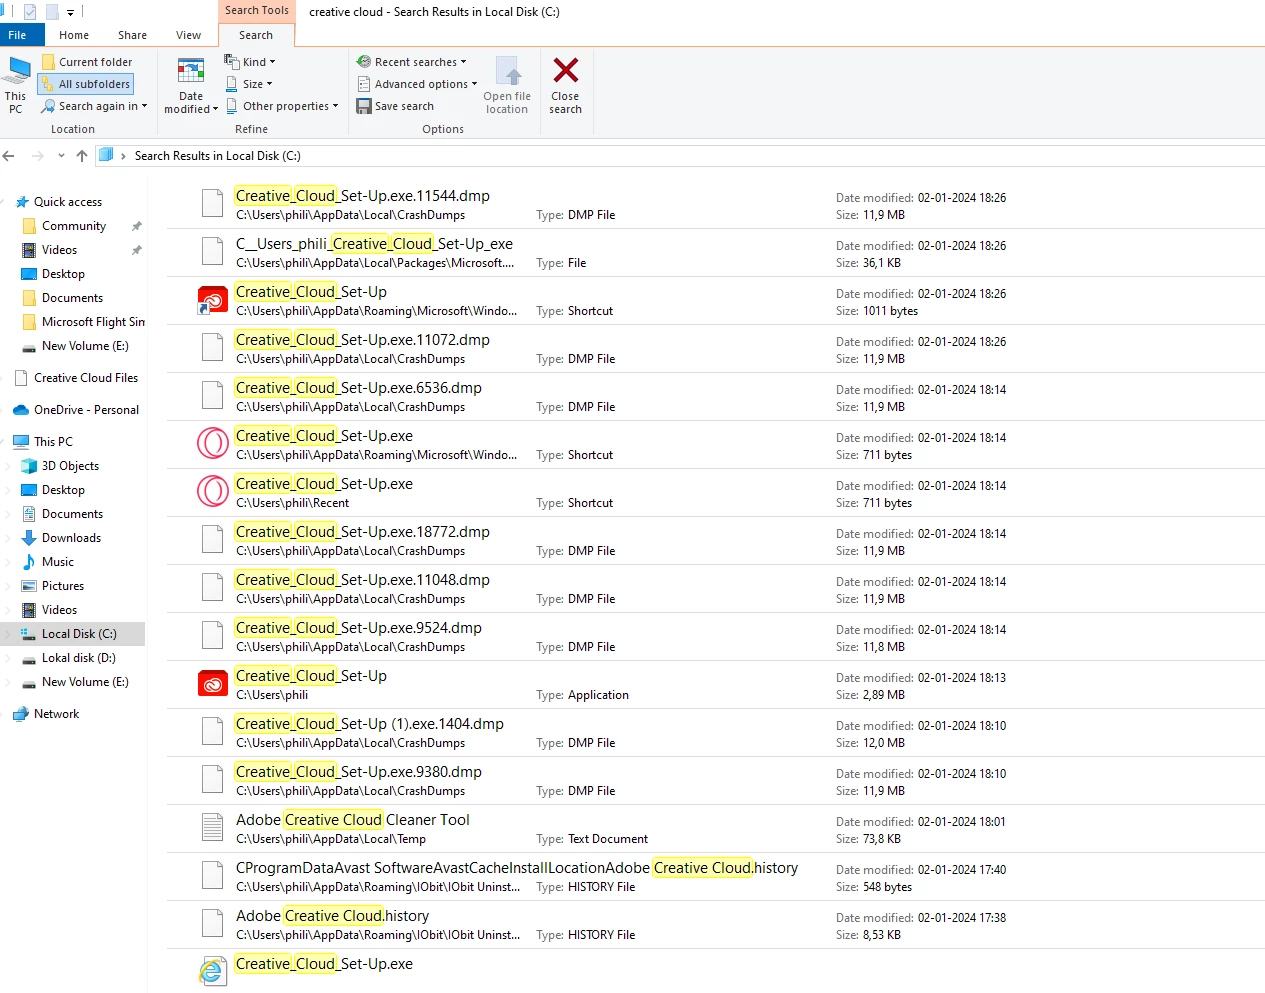Image resolution: width=1265 pixels, height=993 pixels.
Task: Select Current folder search scope
Action: click(x=87, y=62)
